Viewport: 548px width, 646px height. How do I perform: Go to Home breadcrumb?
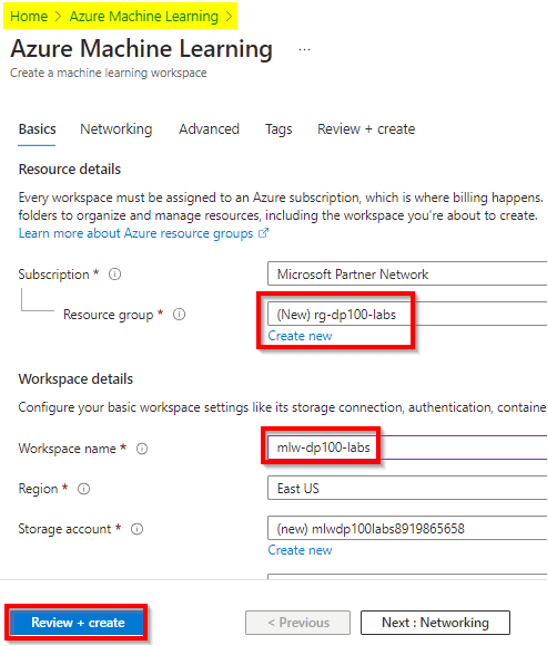pyautogui.click(x=29, y=16)
